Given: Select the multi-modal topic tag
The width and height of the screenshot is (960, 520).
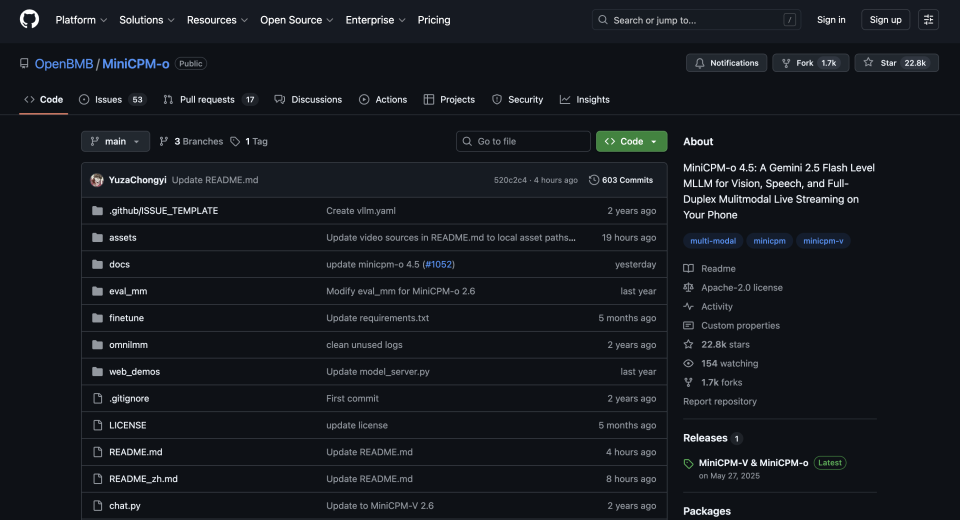Looking at the screenshot, I should click(x=713, y=241).
